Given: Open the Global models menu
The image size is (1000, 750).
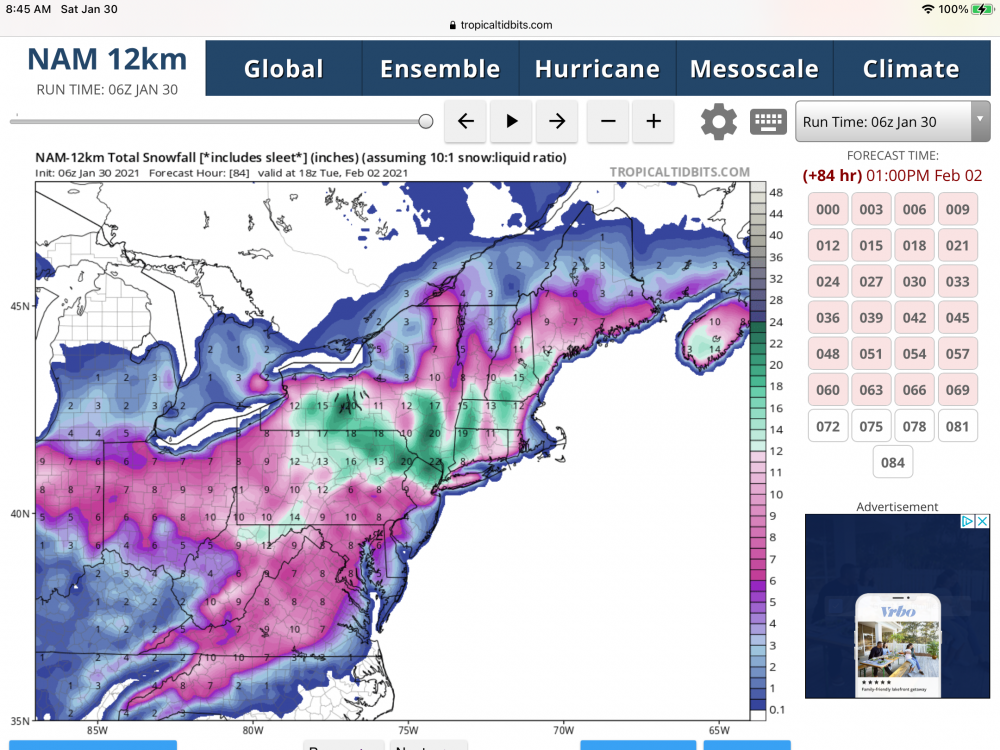Looking at the screenshot, I should click(x=284, y=69).
